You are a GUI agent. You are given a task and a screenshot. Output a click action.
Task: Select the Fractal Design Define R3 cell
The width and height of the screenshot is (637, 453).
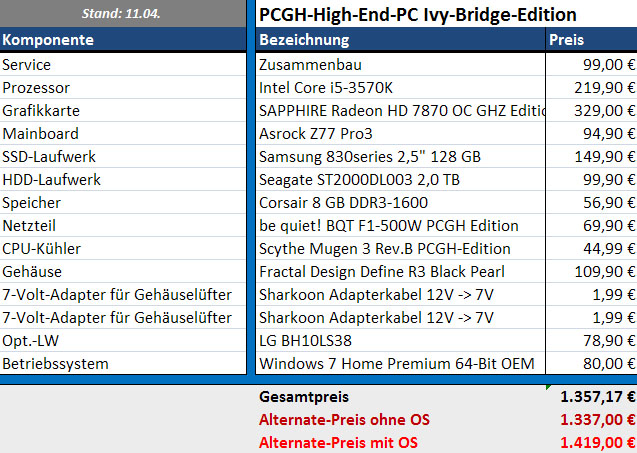[x=400, y=271]
